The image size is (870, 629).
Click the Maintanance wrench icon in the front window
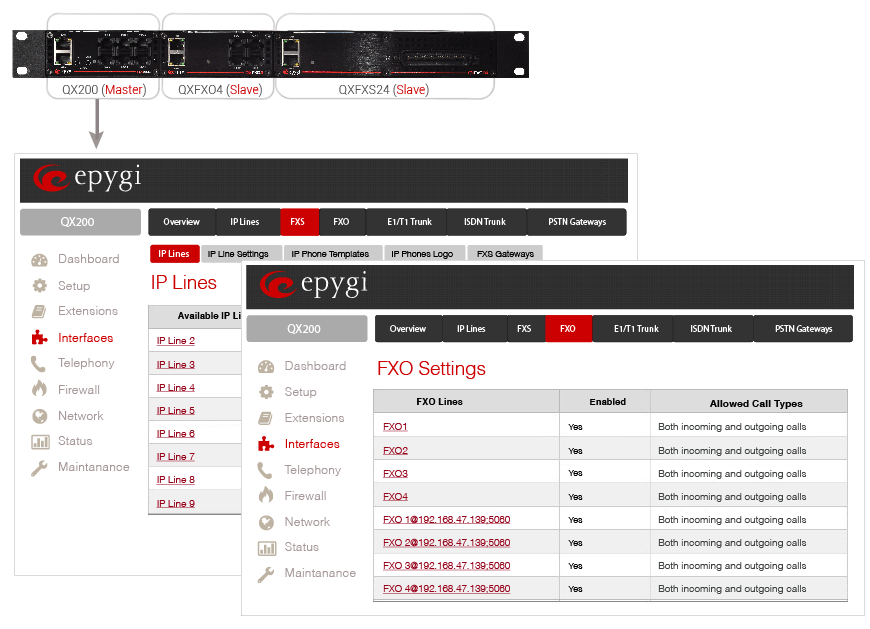(x=266, y=574)
